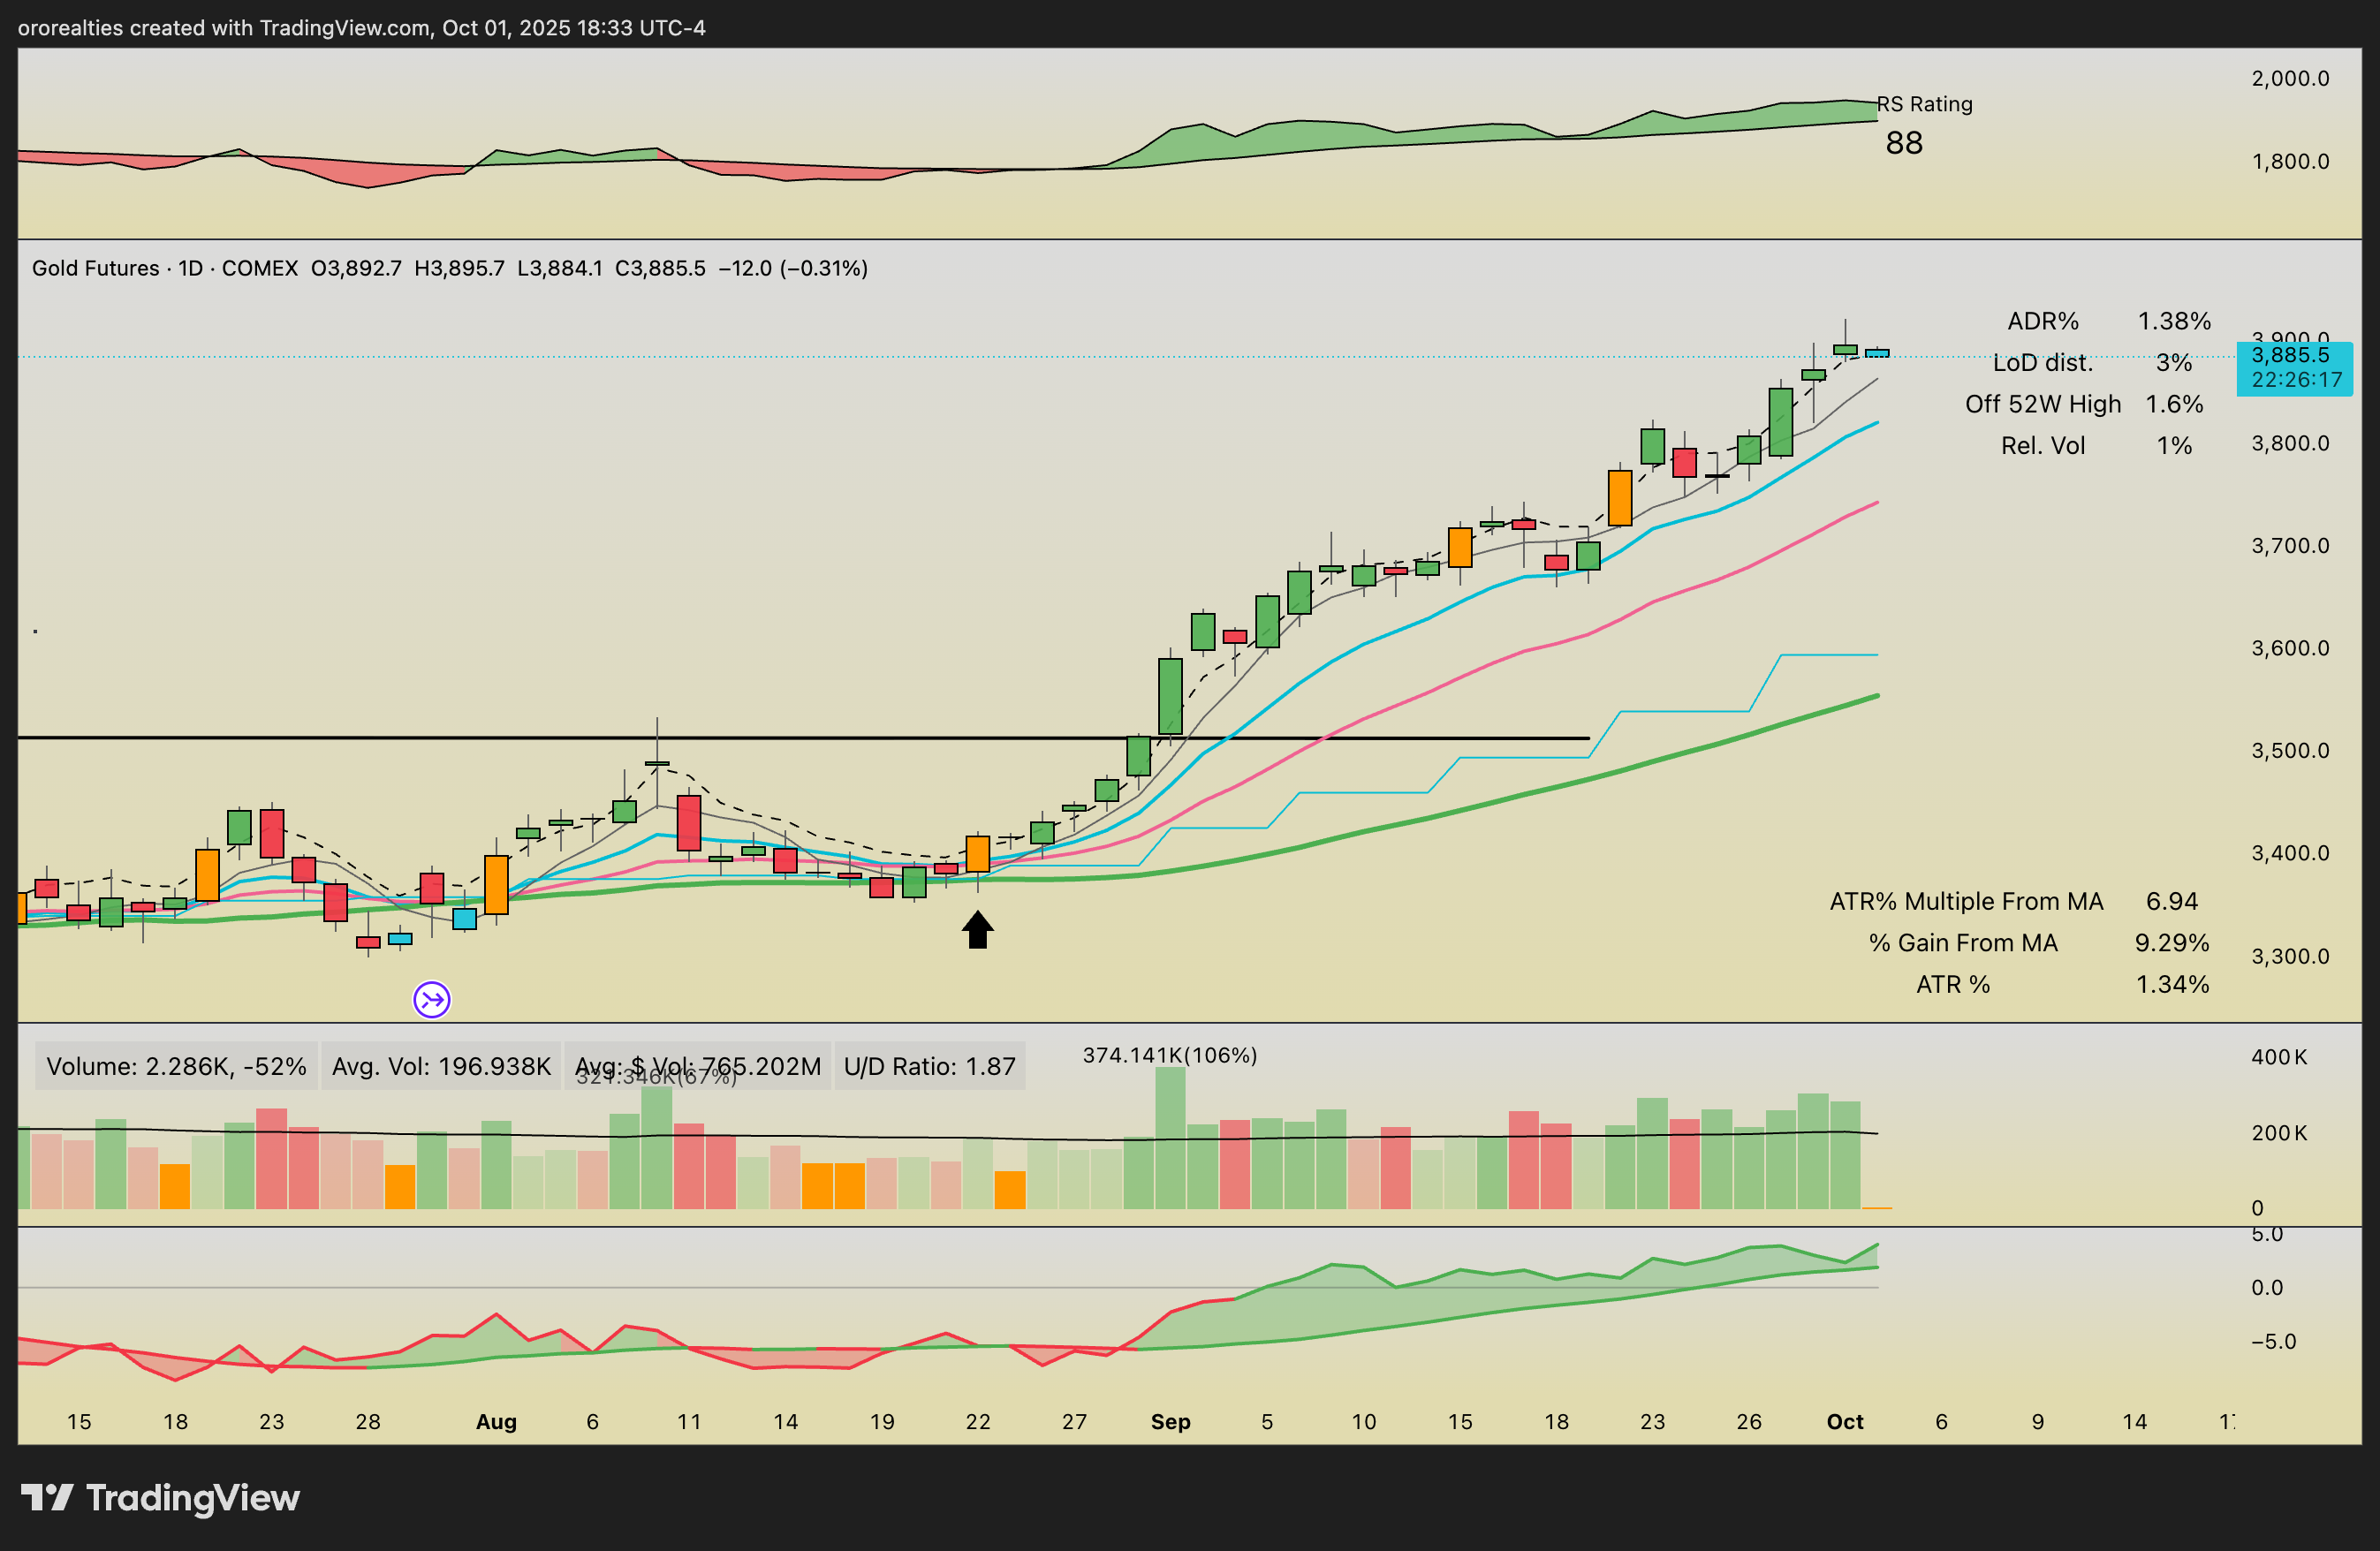Viewport: 2380px width, 1551px height.
Task: Click the Volume 2.286K label box
Action: pos(176,1066)
